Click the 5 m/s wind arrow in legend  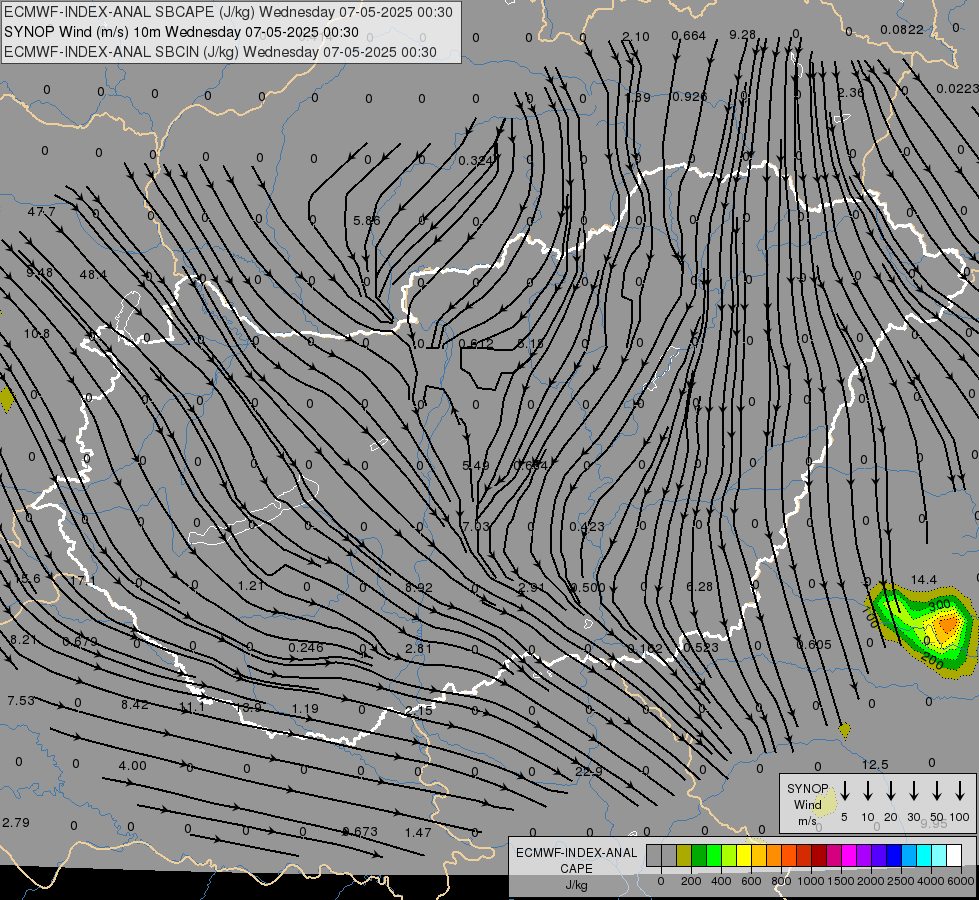(x=845, y=791)
